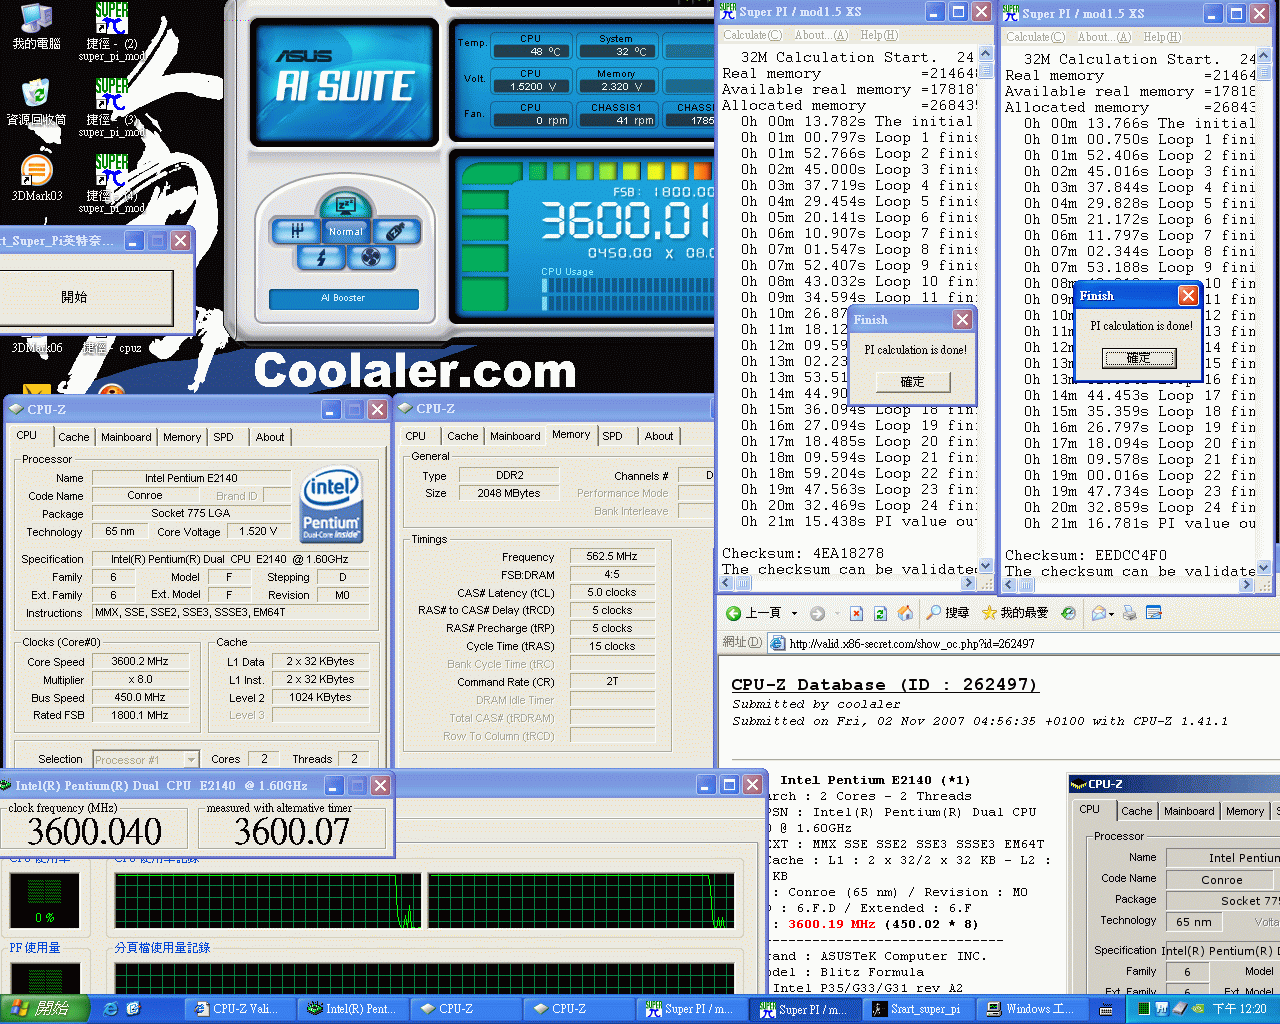Click the Intel Pentium logo in CPU-Z
Viewport: 1280px width, 1024px height.
[331, 505]
